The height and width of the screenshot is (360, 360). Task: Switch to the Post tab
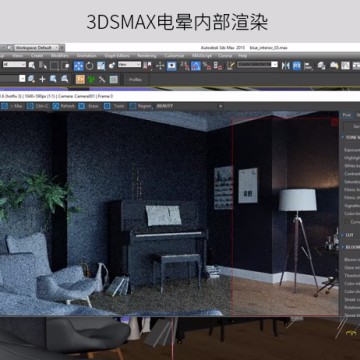click(x=347, y=115)
